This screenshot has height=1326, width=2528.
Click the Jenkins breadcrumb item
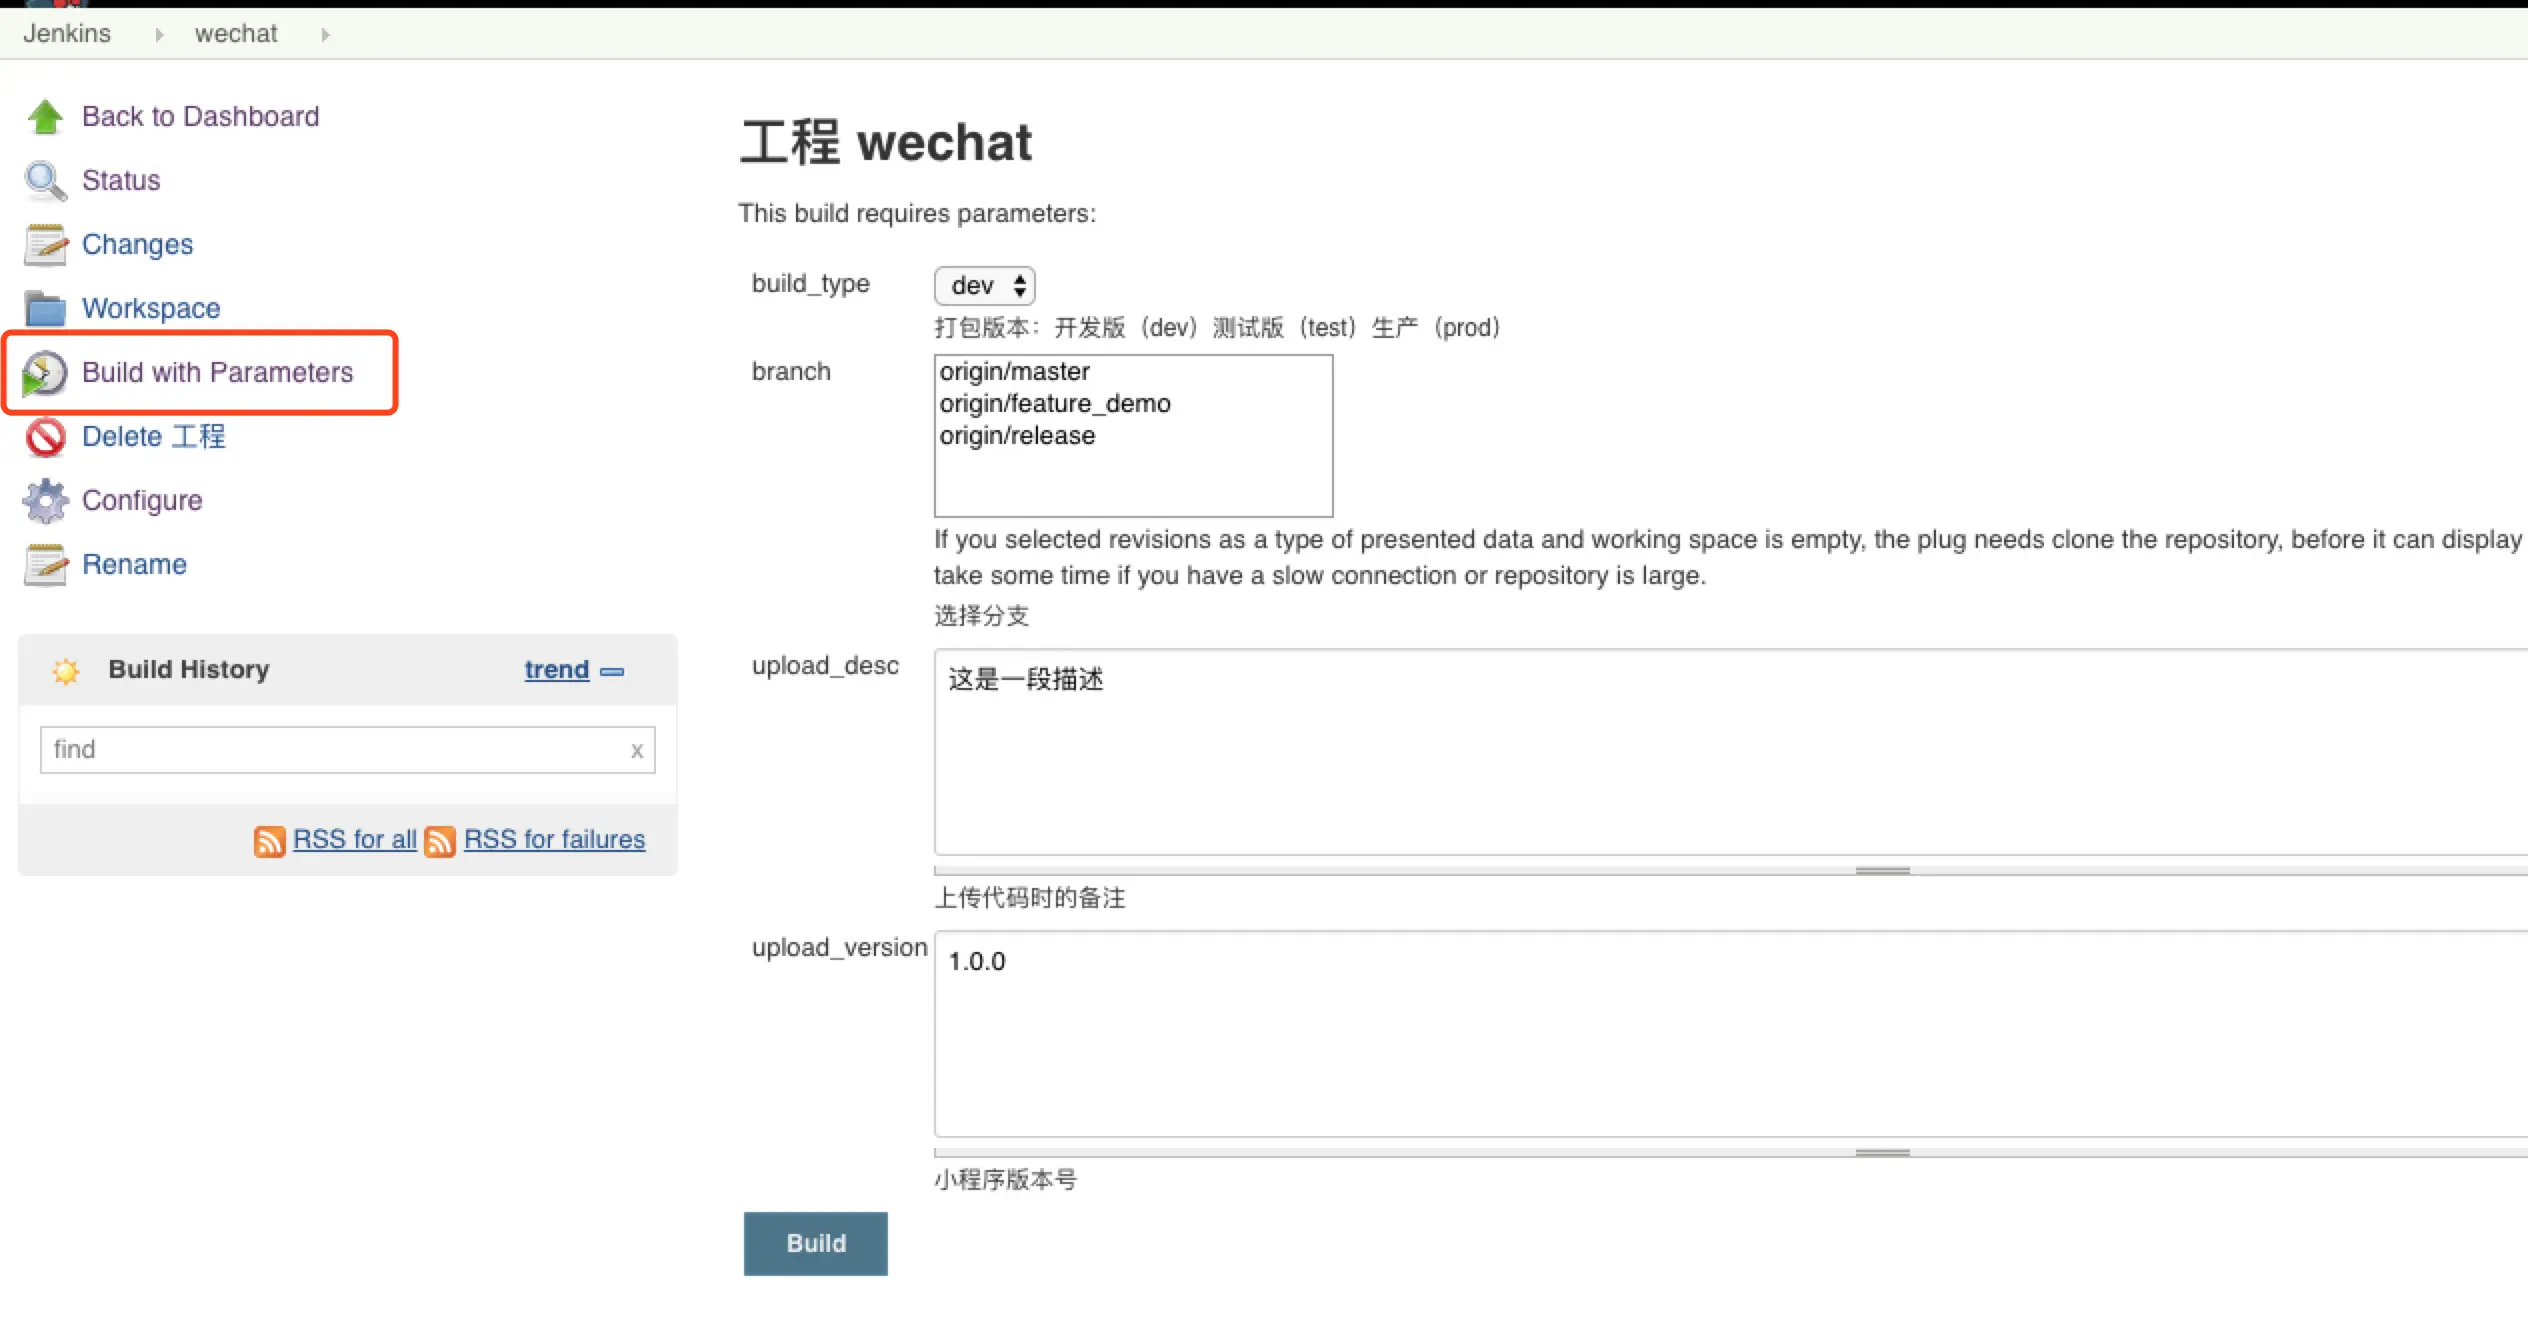tap(67, 34)
